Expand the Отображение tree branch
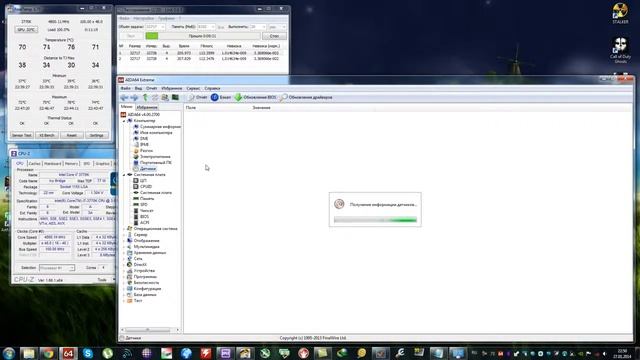Screen dimensions: 640x360 (x=124, y=241)
